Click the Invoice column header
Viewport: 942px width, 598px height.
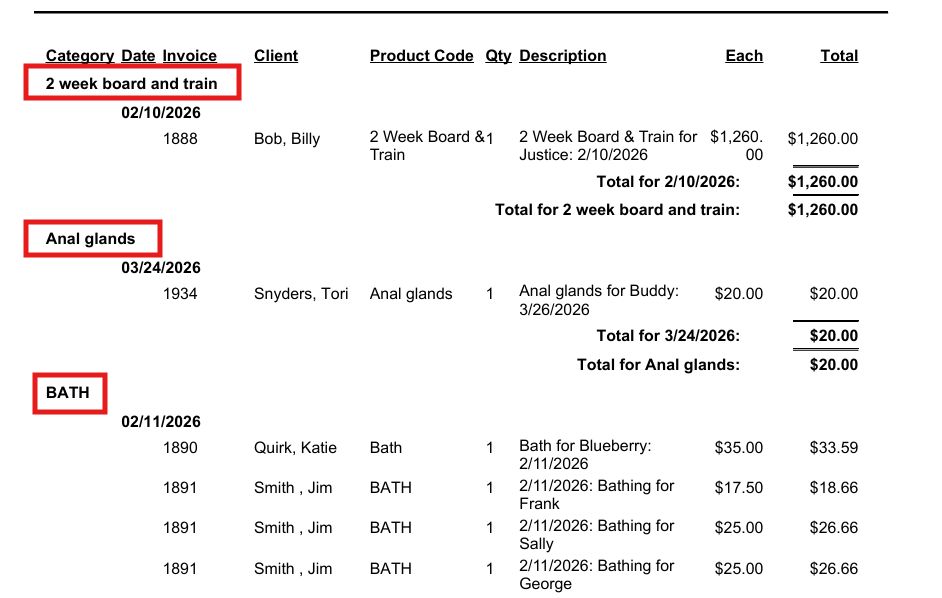[190, 56]
